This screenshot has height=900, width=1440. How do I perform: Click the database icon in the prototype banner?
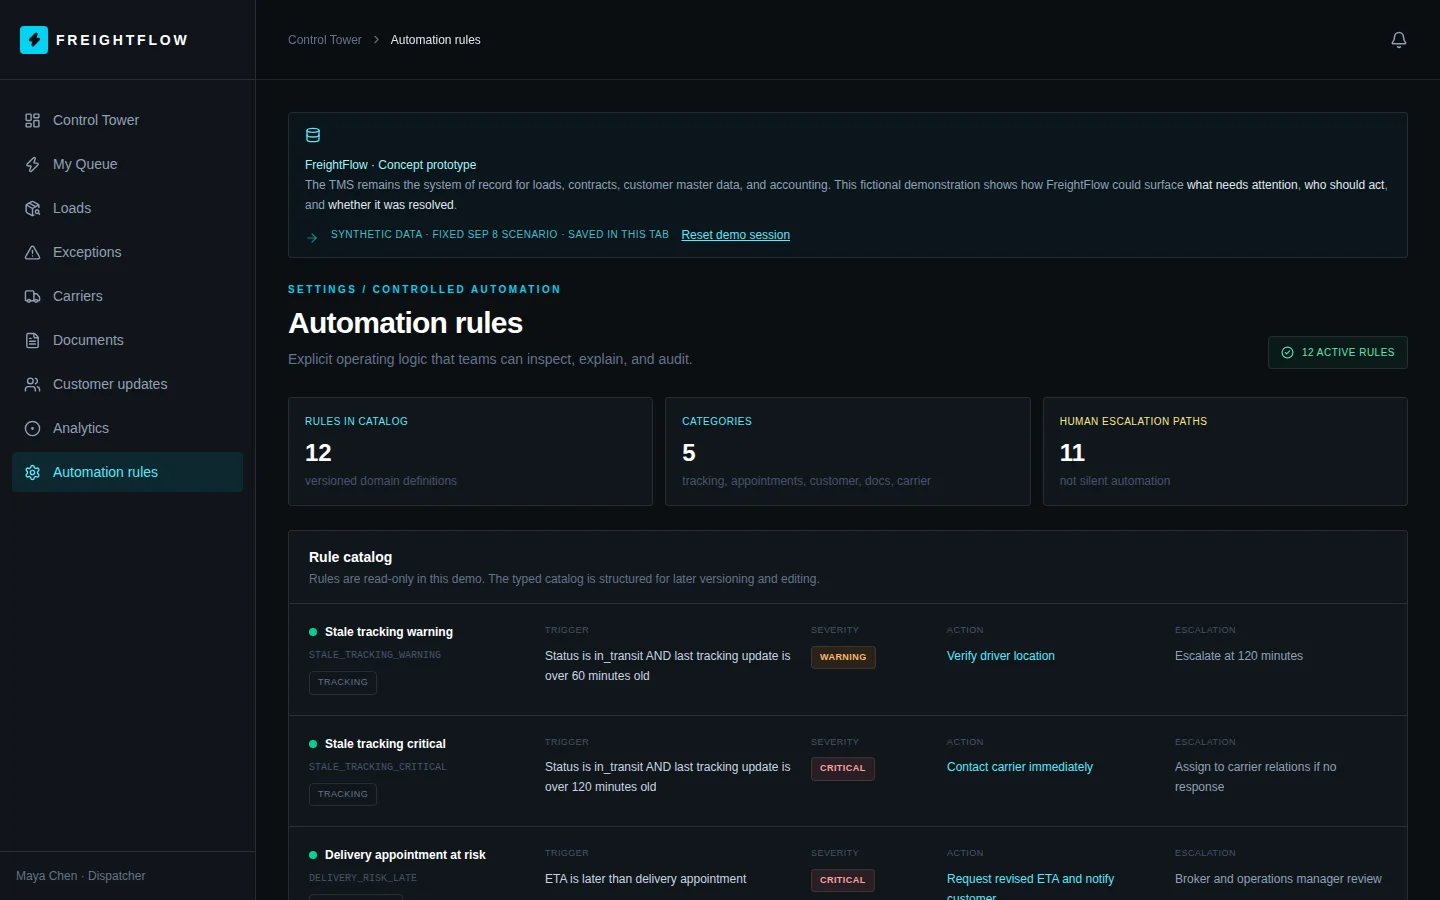click(x=313, y=135)
